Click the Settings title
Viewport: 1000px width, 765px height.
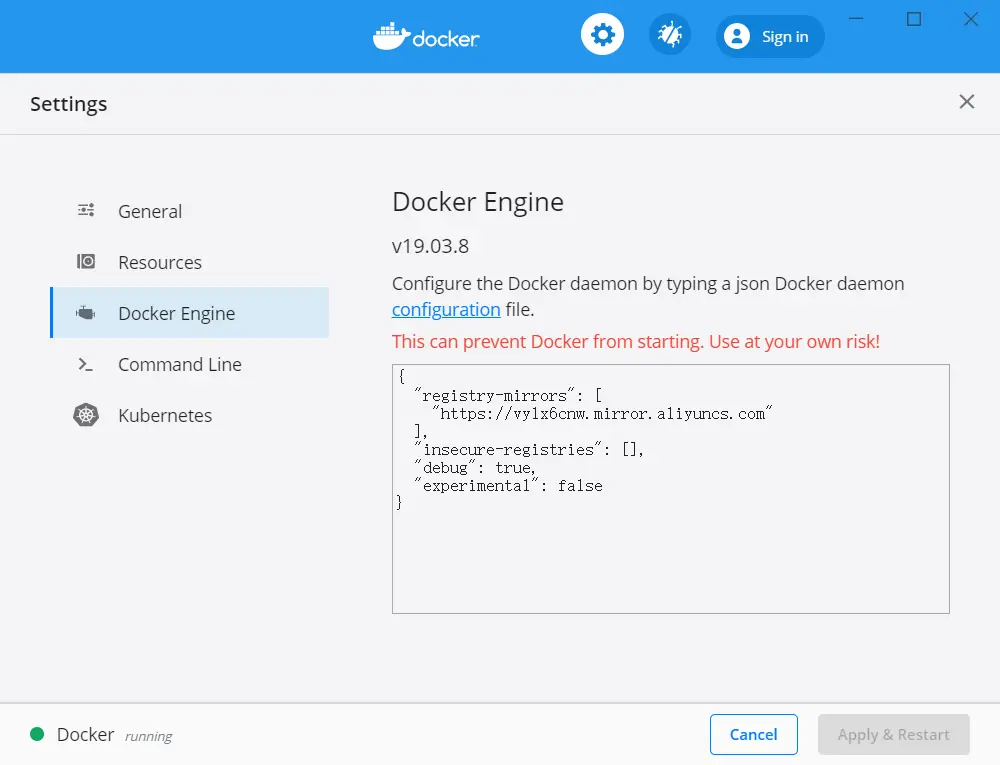point(69,103)
